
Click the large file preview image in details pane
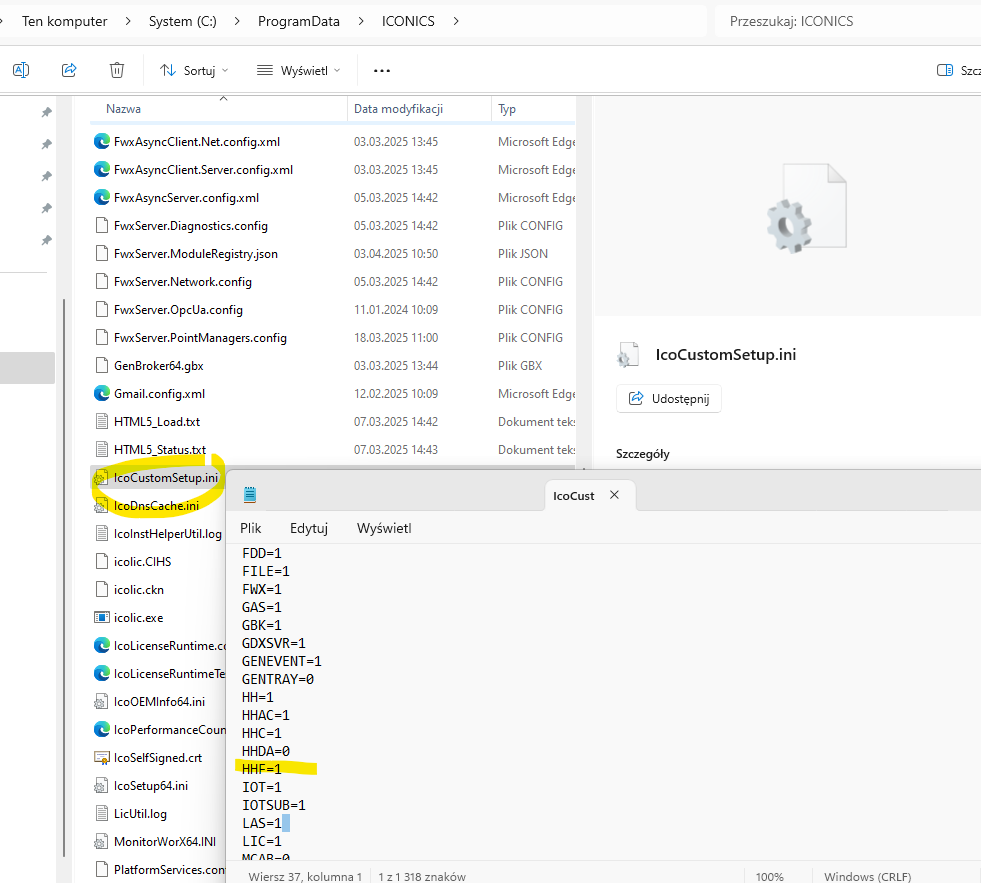click(x=806, y=208)
